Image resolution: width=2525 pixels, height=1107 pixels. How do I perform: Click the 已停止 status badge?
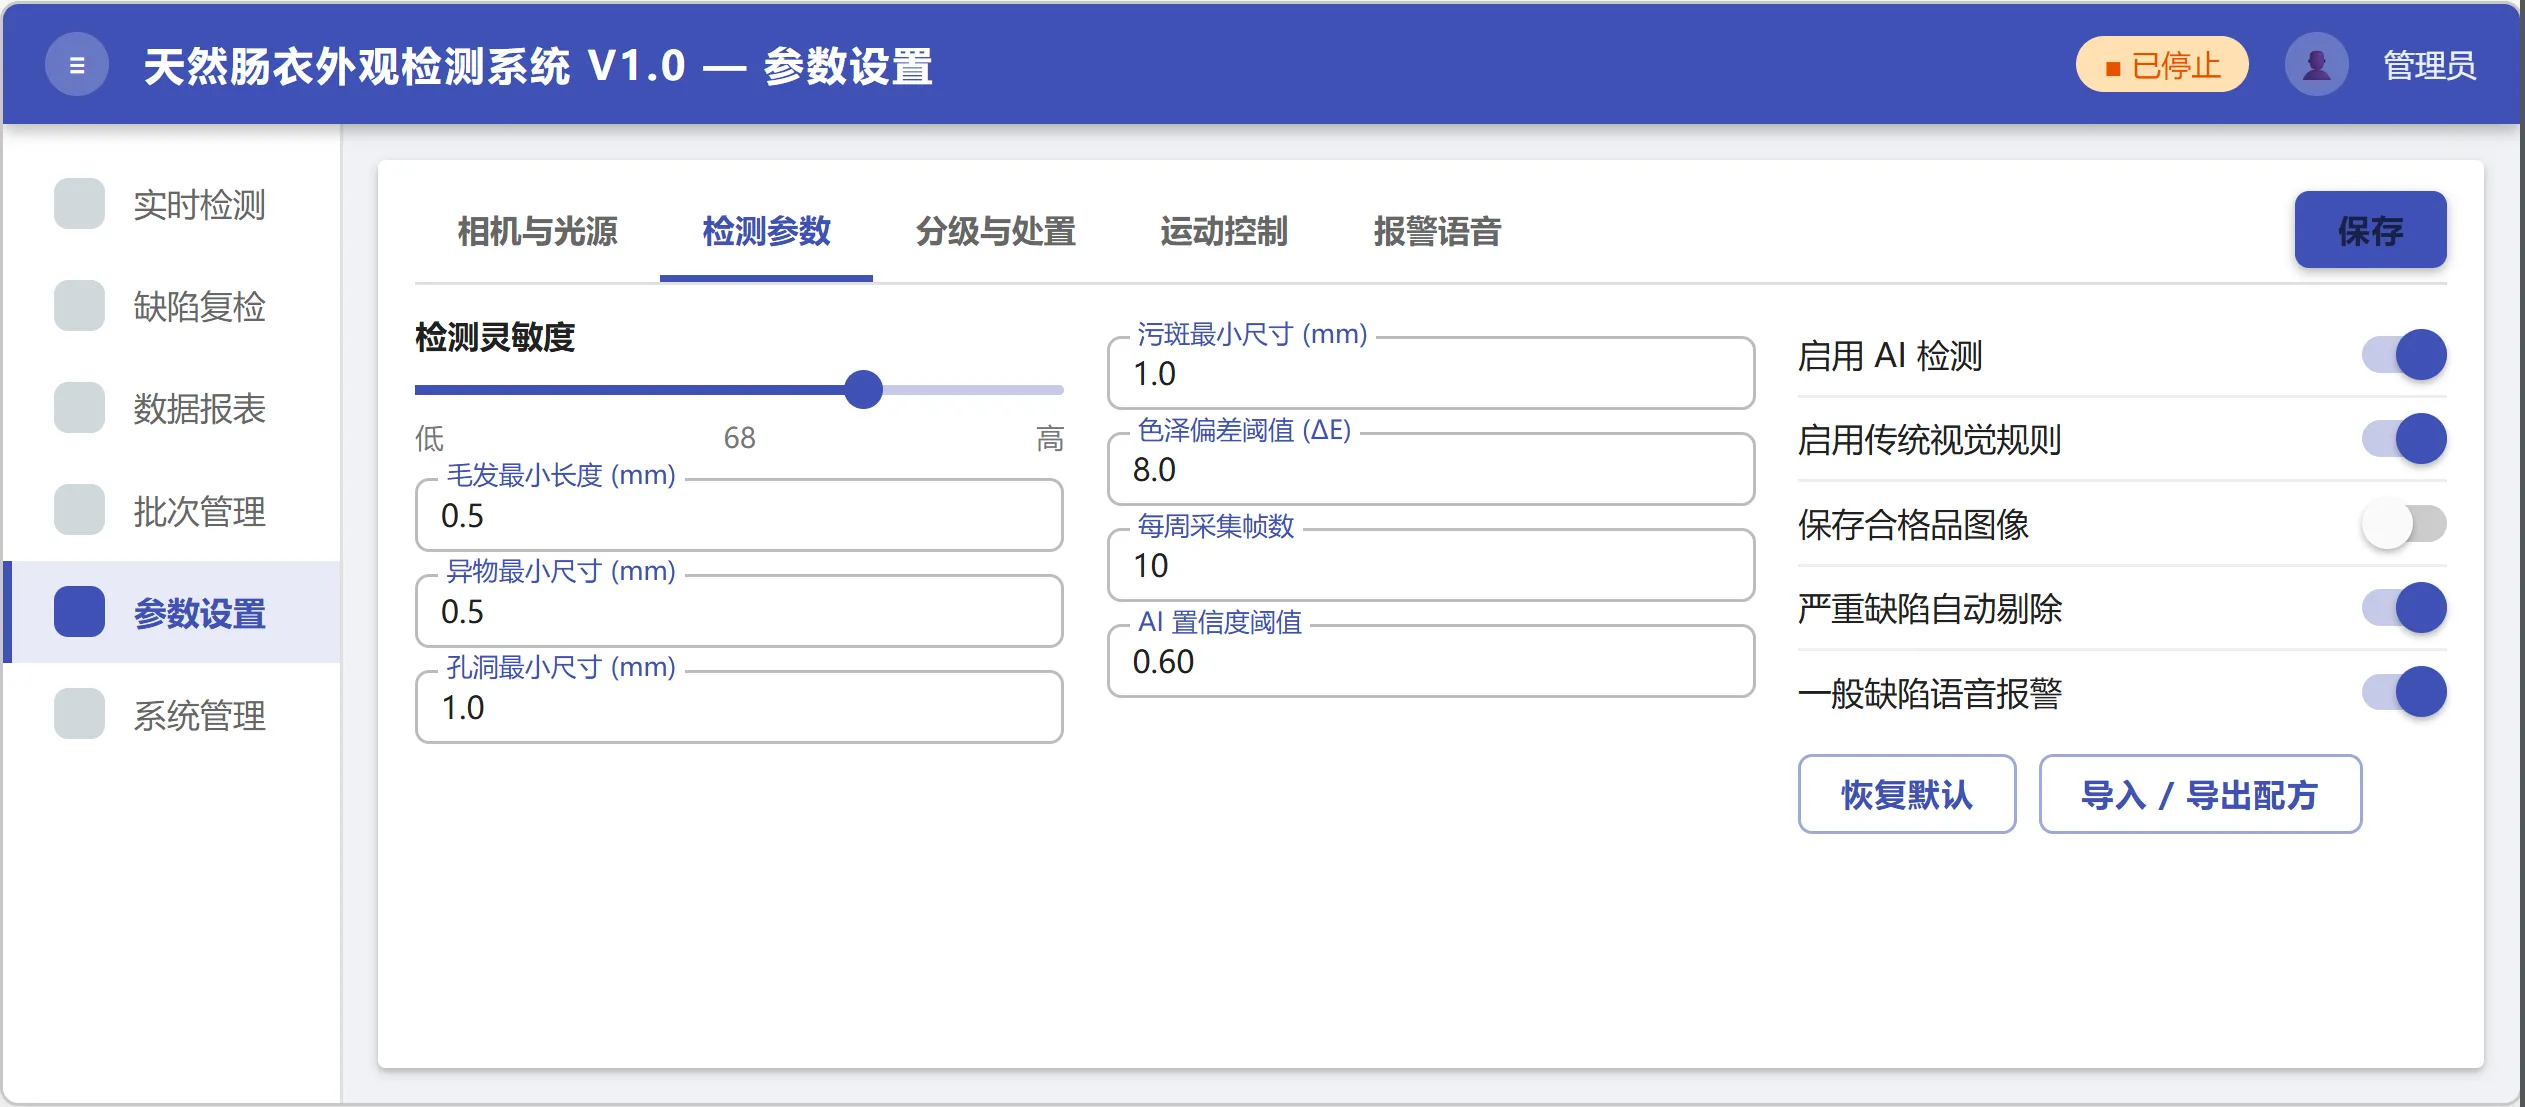pyautogui.click(x=2162, y=66)
